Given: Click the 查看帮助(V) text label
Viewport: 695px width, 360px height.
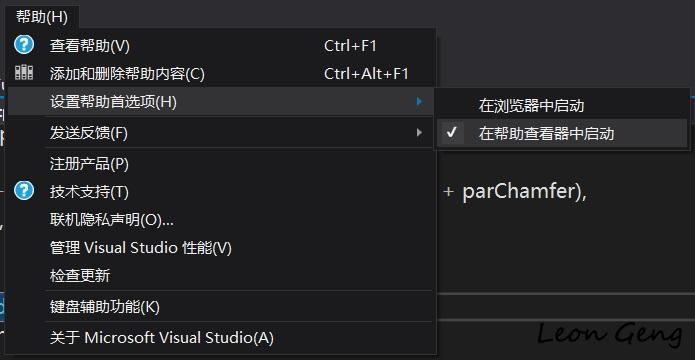Looking at the screenshot, I should 90,46.
